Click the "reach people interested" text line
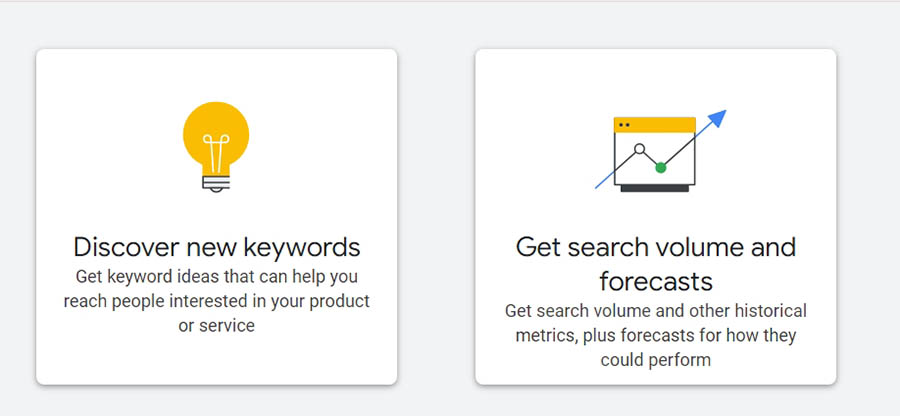Viewport: 900px width, 416px height. tap(216, 301)
